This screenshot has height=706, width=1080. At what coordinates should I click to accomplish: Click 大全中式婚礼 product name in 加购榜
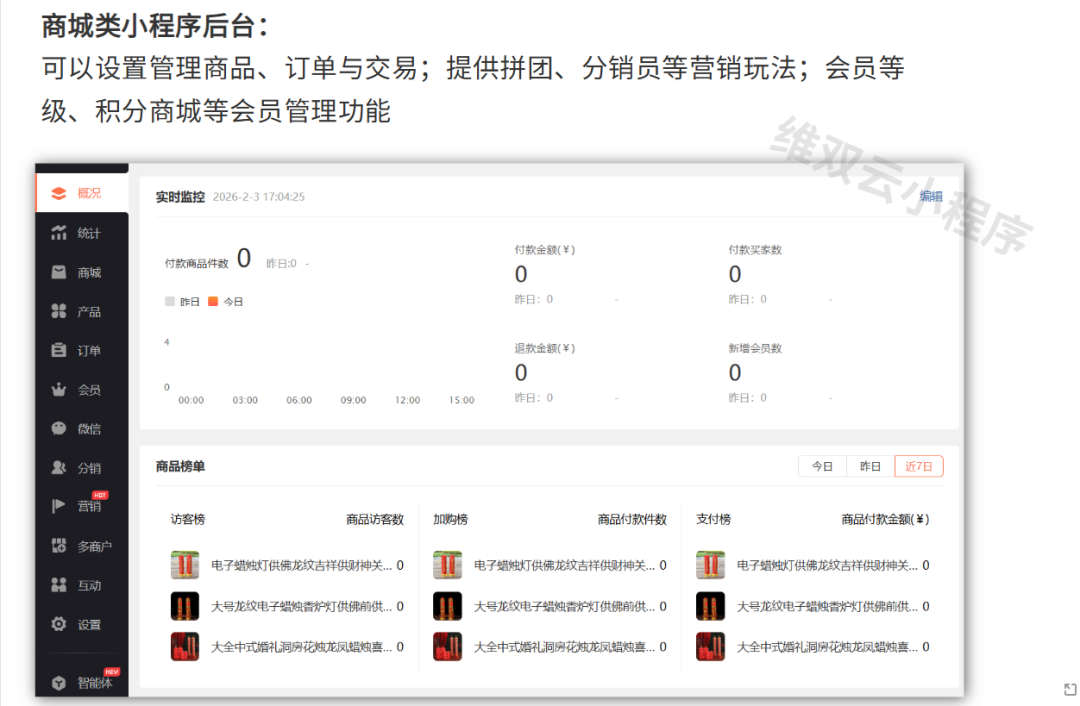click(564, 647)
